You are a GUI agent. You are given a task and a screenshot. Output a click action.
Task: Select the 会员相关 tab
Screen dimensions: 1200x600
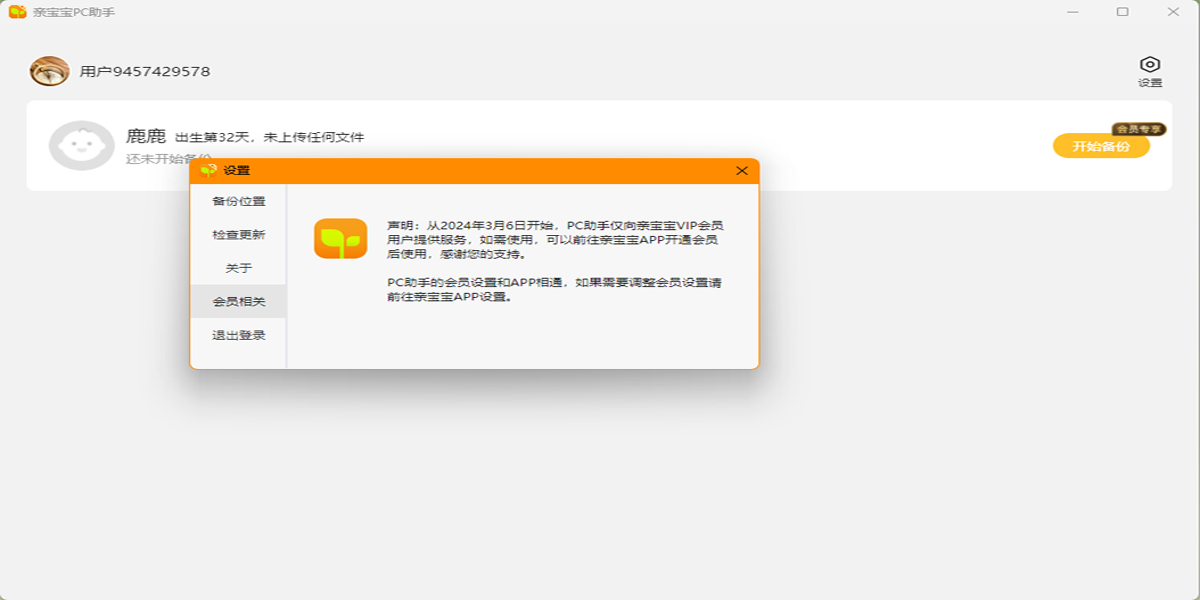point(239,302)
